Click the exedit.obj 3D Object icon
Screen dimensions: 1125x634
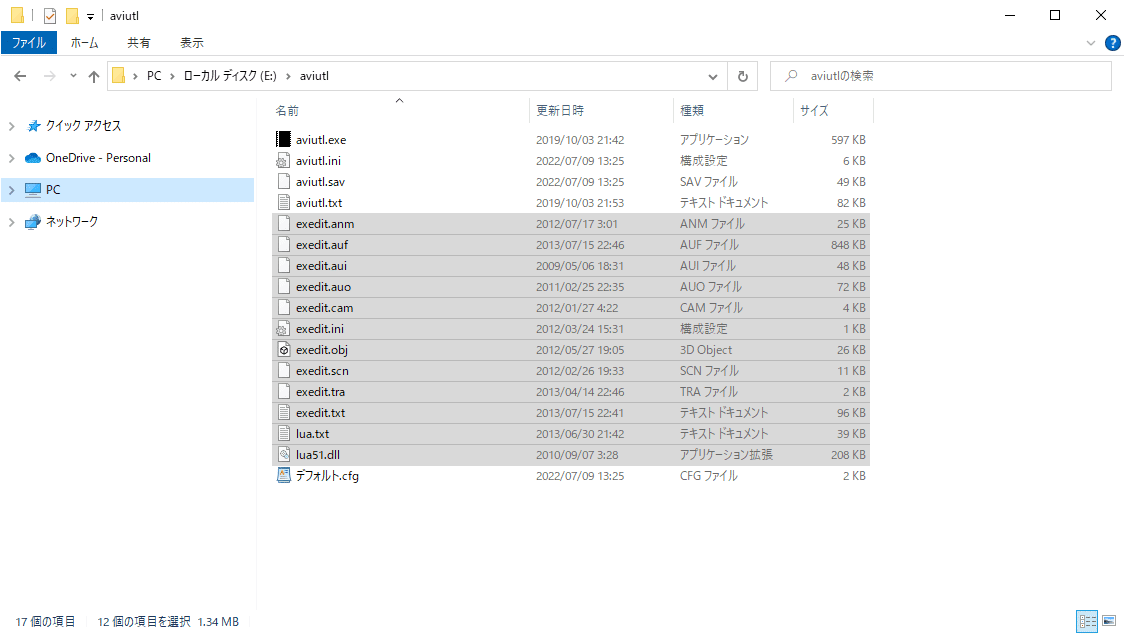pyautogui.click(x=283, y=349)
